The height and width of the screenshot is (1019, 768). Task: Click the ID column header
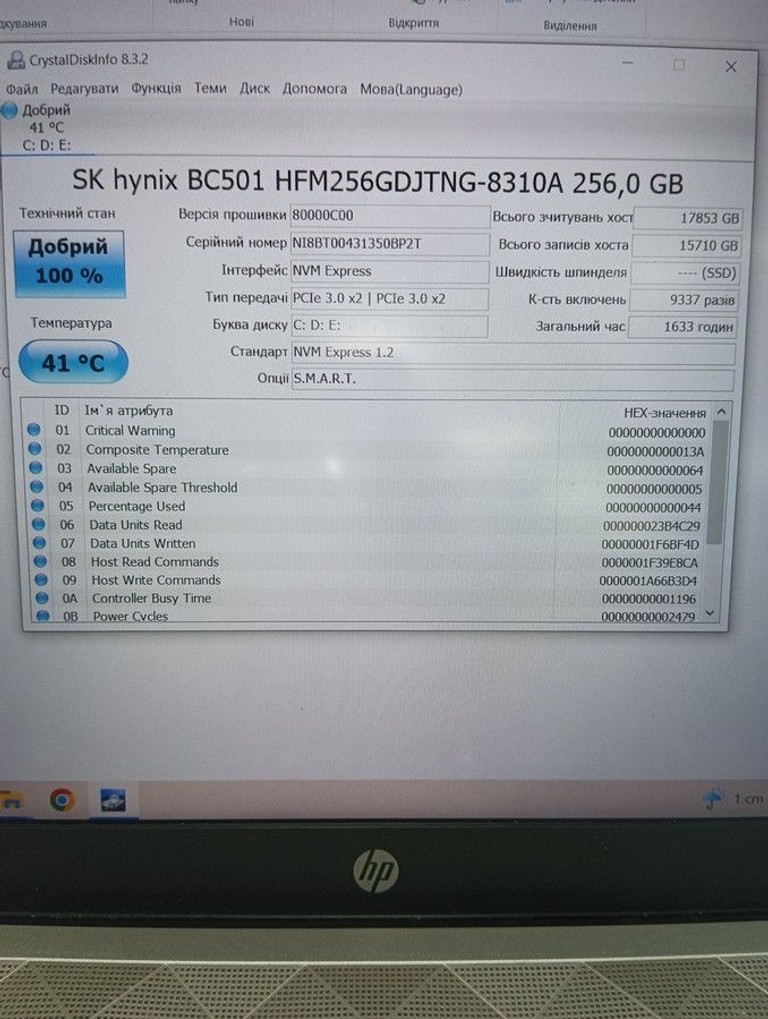[62, 410]
